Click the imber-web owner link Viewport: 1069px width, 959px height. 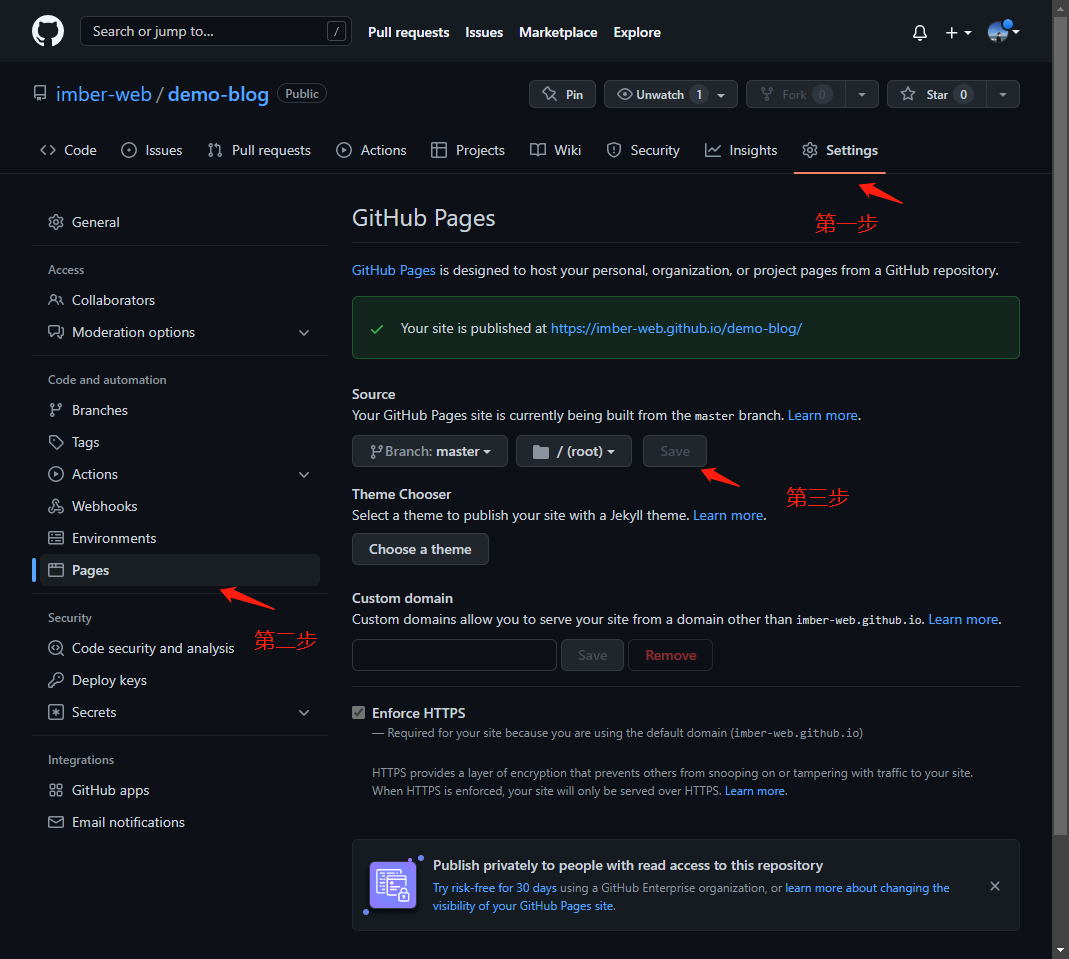[x=104, y=94]
